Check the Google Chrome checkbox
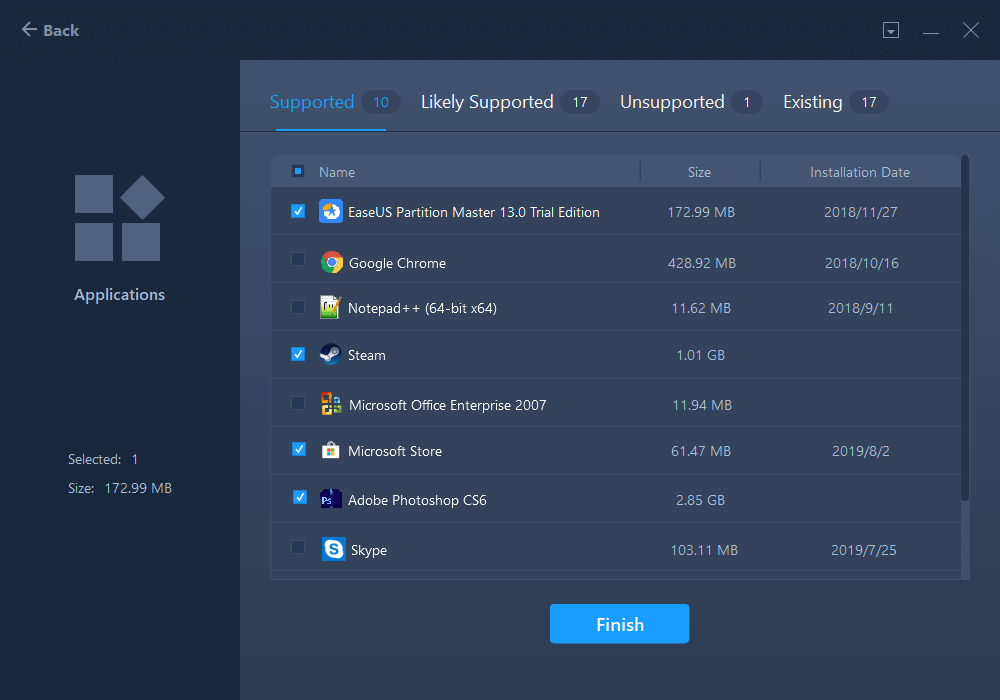This screenshot has width=1000, height=700. tap(298, 259)
